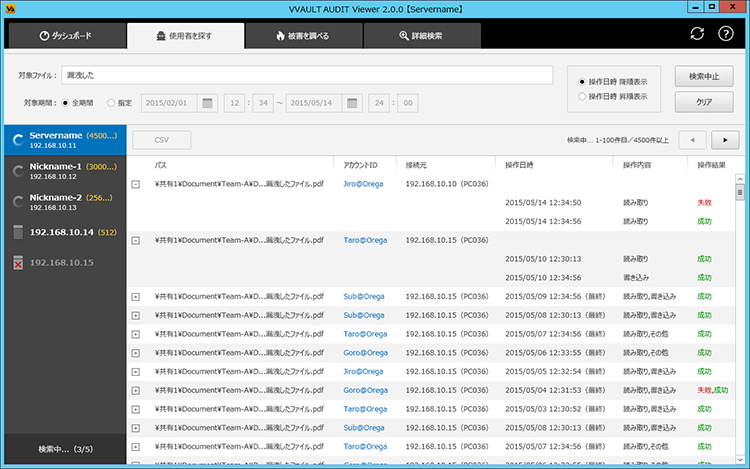Open the help question mark icon
The width and height of the screenshot is (750, 469).
pos(726,34)
